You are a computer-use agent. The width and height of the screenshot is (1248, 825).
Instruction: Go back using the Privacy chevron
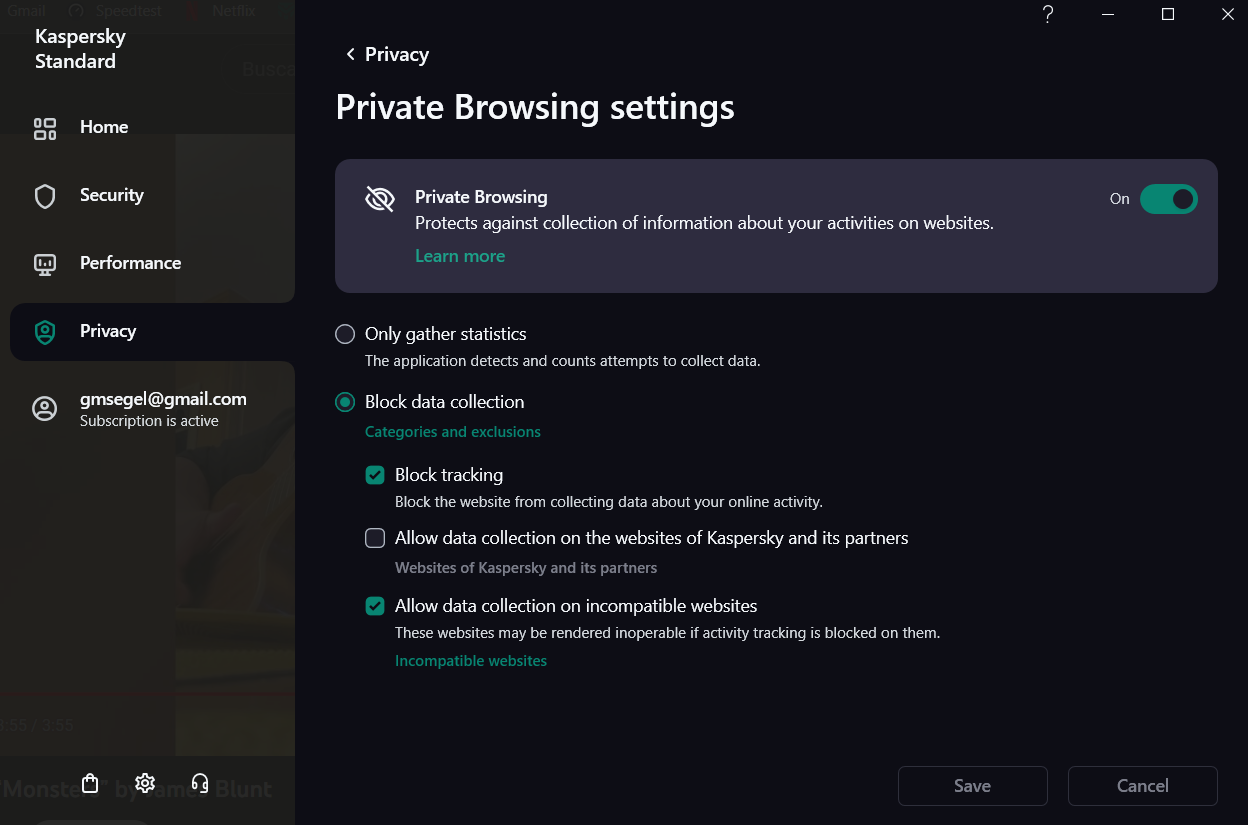pos(351,54)
